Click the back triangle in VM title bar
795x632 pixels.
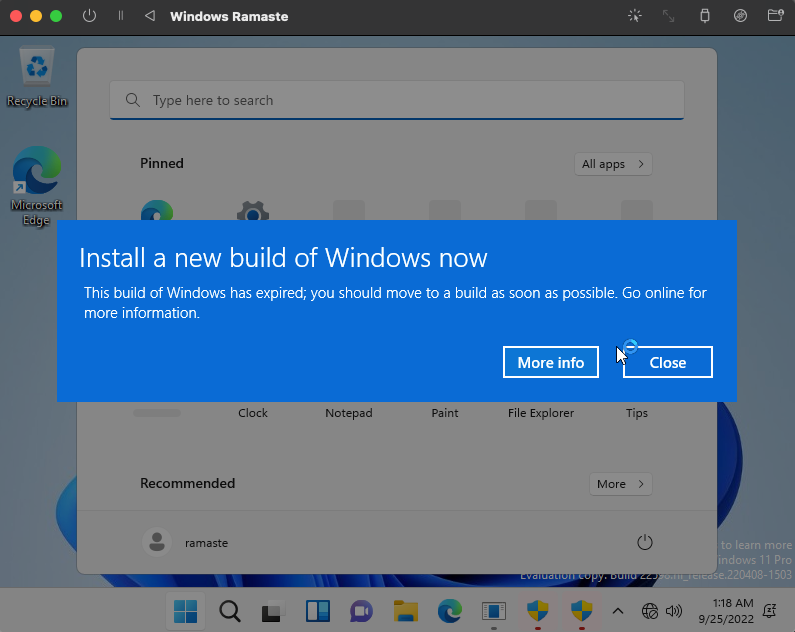coord(150,16)
